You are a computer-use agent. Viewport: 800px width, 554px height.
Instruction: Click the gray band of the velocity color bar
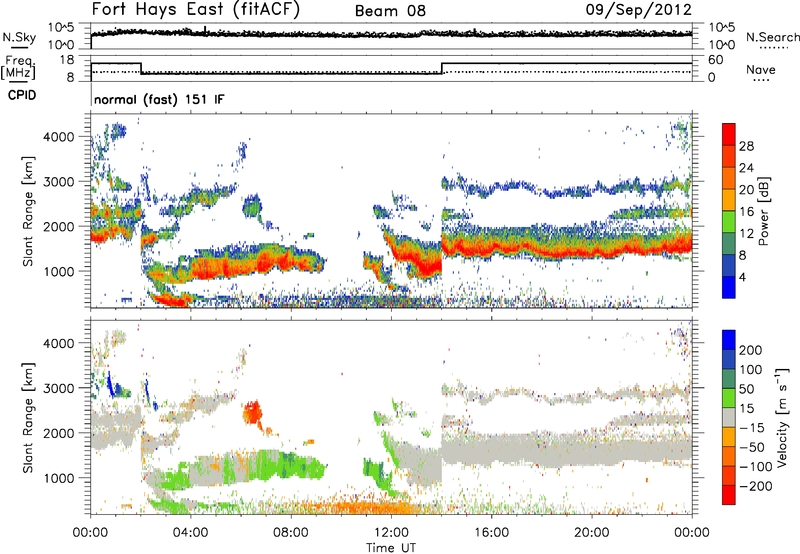point(729,418)
